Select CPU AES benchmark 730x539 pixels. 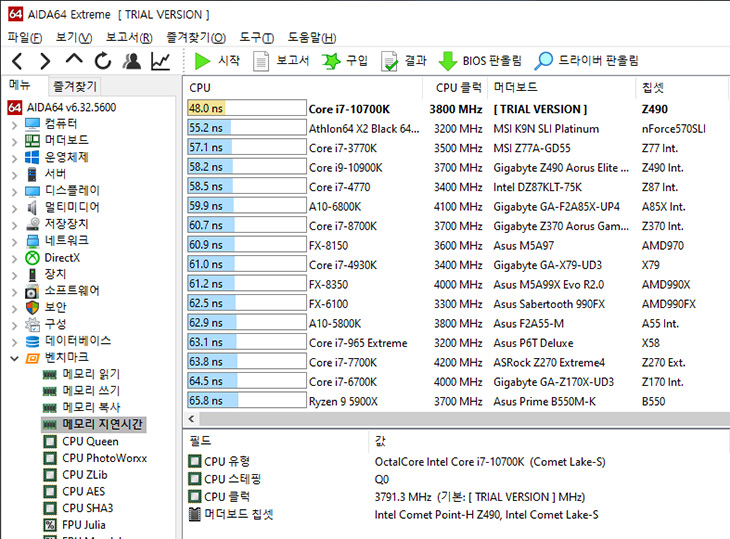(83, 492)
